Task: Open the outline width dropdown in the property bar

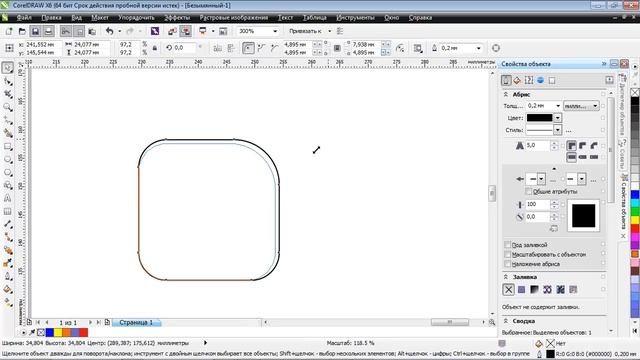Action: coord(478,48)
